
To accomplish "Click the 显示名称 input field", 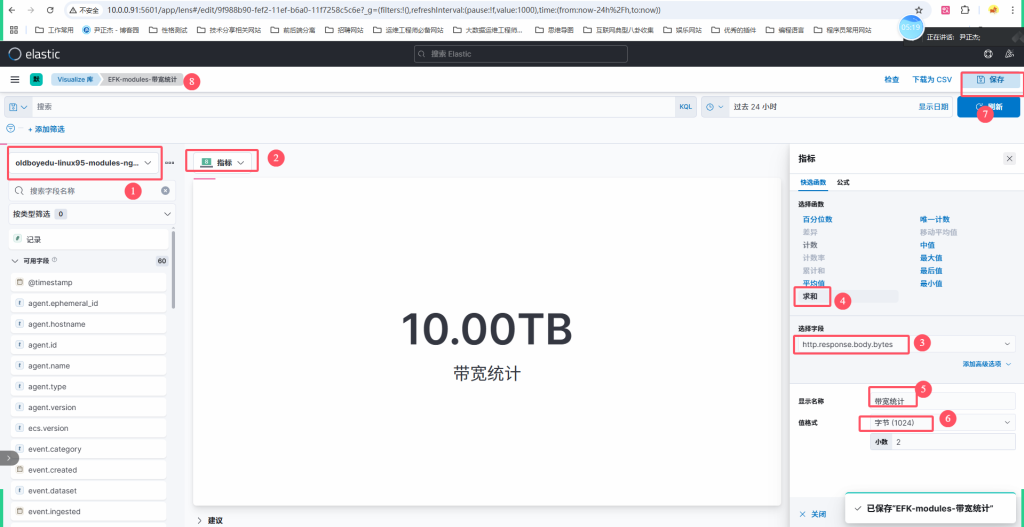I will point(942,401).
